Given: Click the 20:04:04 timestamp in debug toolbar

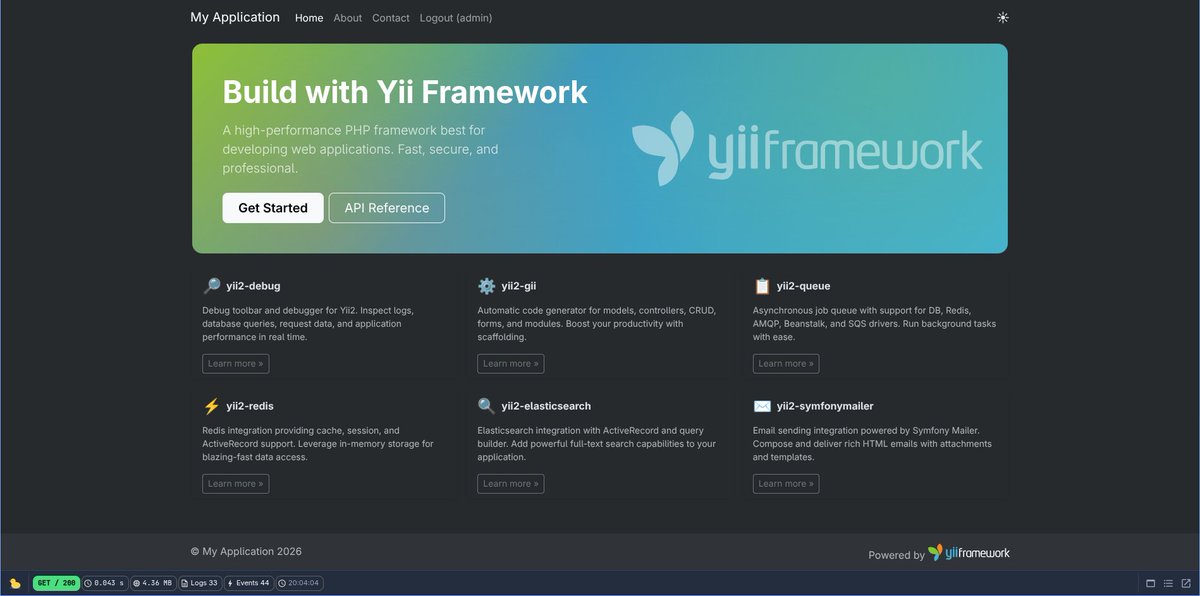Looking at the screenshot, I should (x=299, y=583).
